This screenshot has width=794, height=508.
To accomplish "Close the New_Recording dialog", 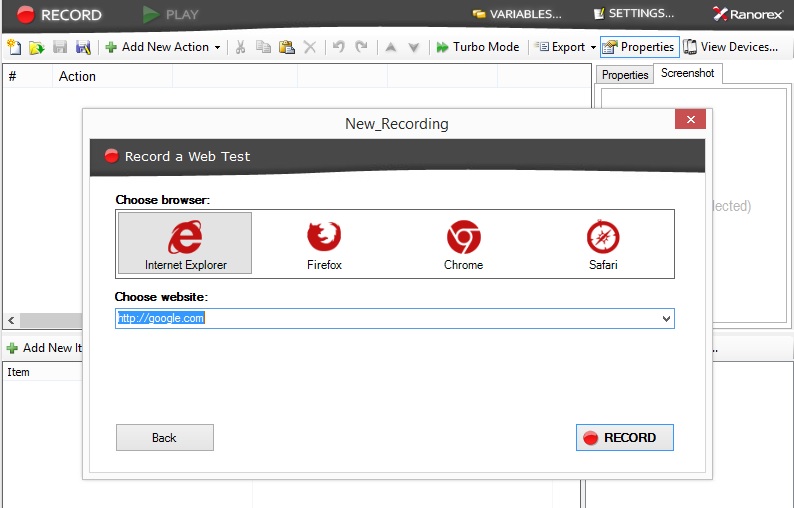I will point(690,120).
